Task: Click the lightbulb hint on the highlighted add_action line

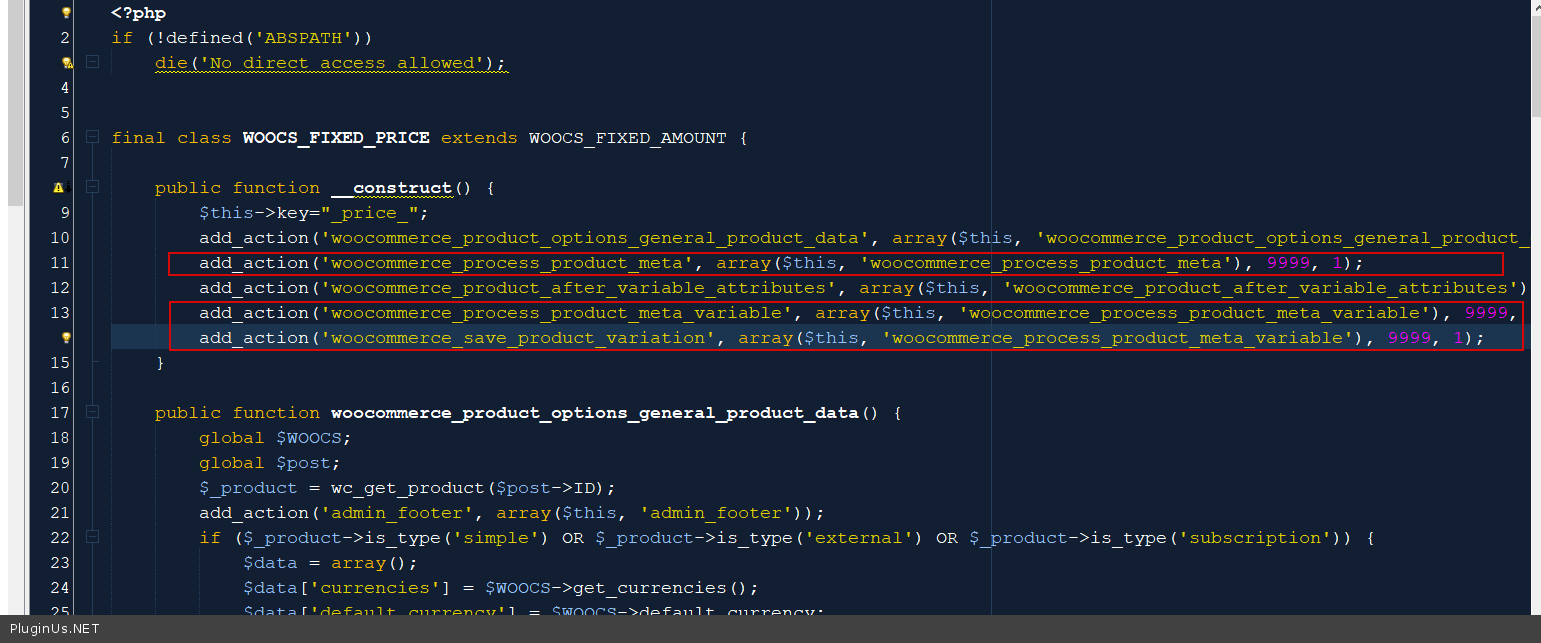Action: pos(67,338)
